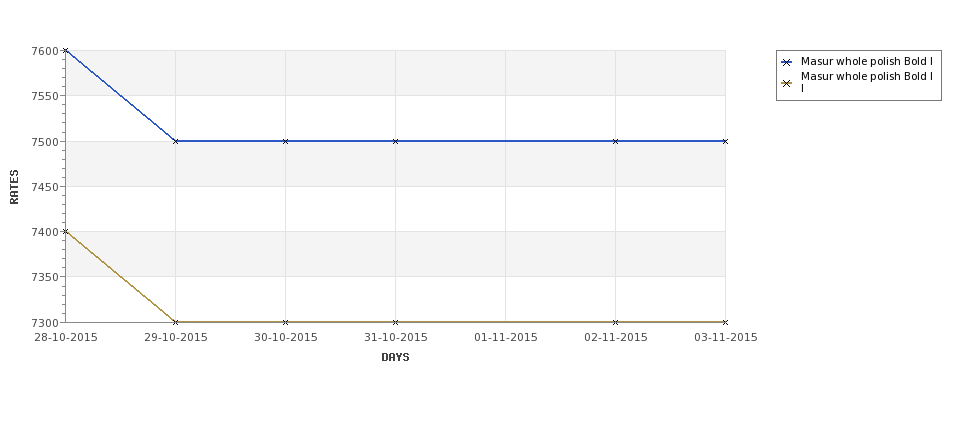Click blue legend marker for Masur Bold I

click(x=787, y=62)
